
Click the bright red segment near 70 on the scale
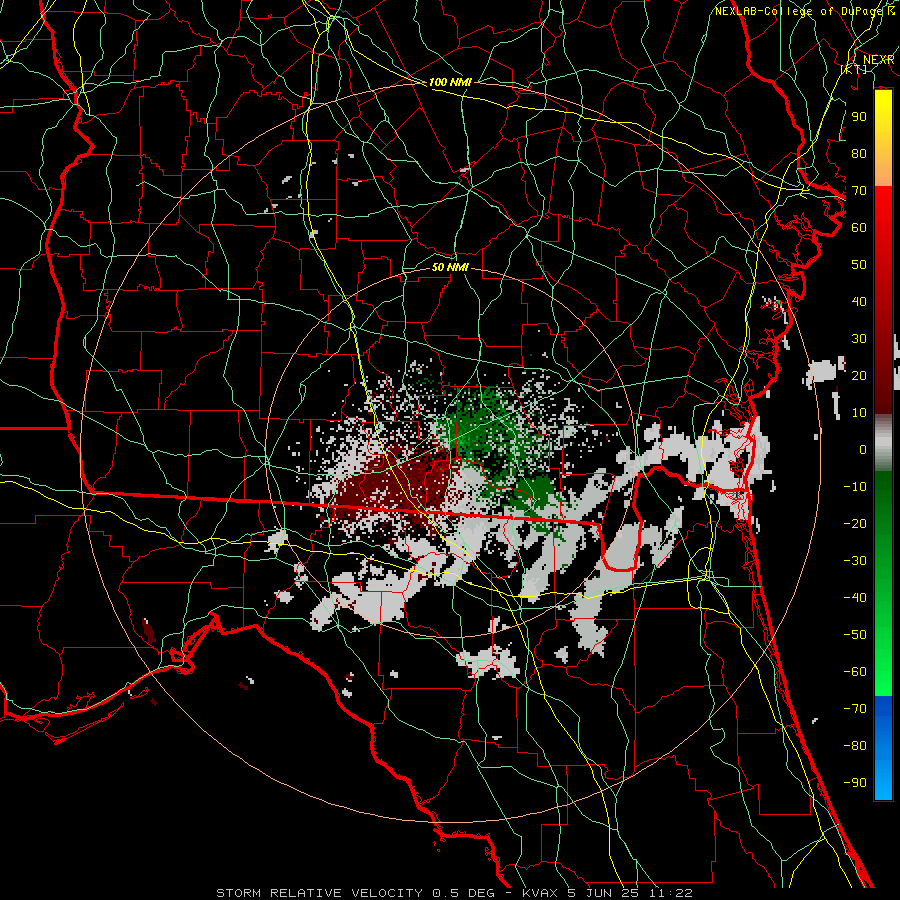coord(883,207)
